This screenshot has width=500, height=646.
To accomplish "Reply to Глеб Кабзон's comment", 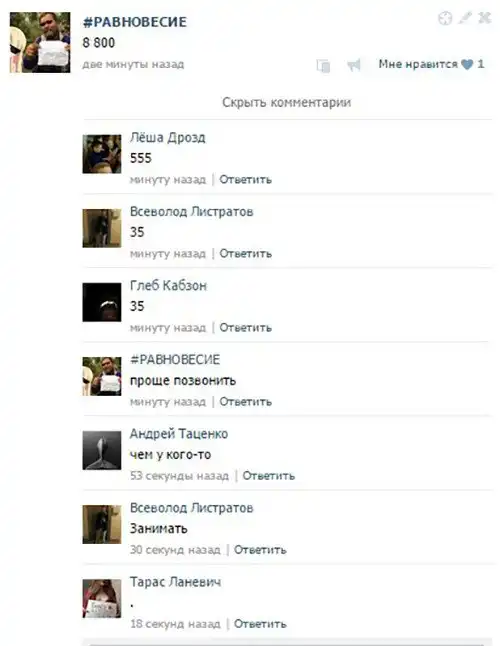I will click(245, 328).
